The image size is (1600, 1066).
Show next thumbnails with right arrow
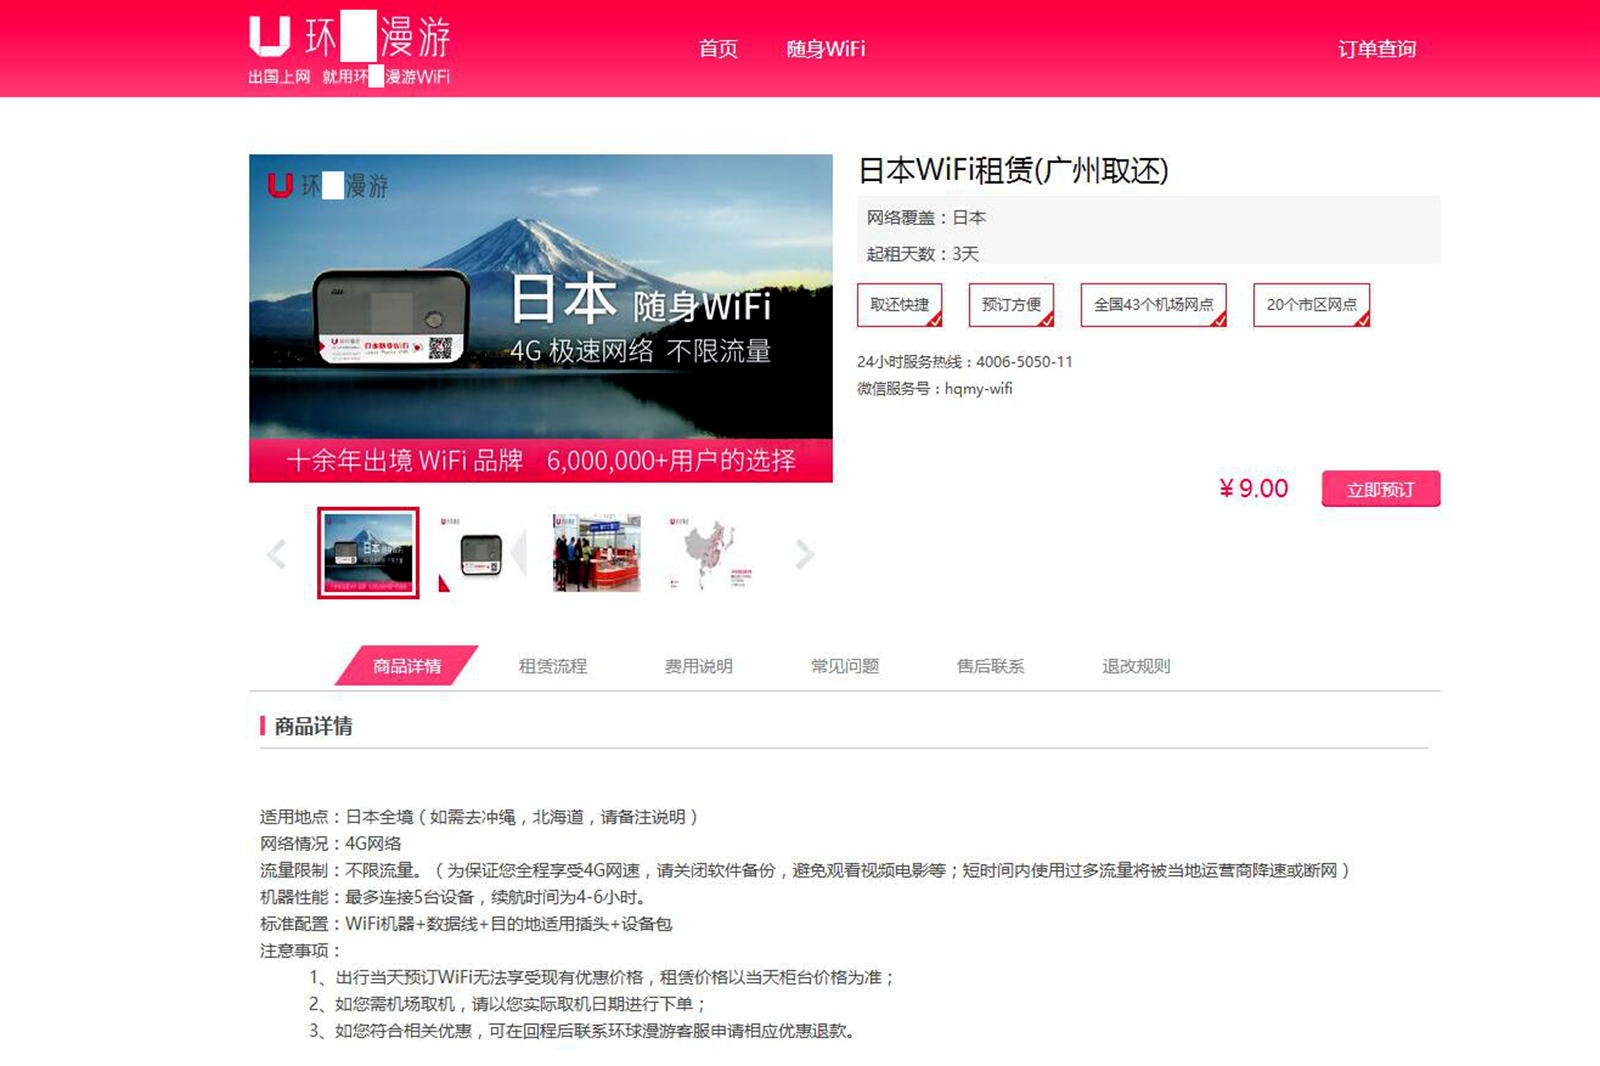(804, 554)
